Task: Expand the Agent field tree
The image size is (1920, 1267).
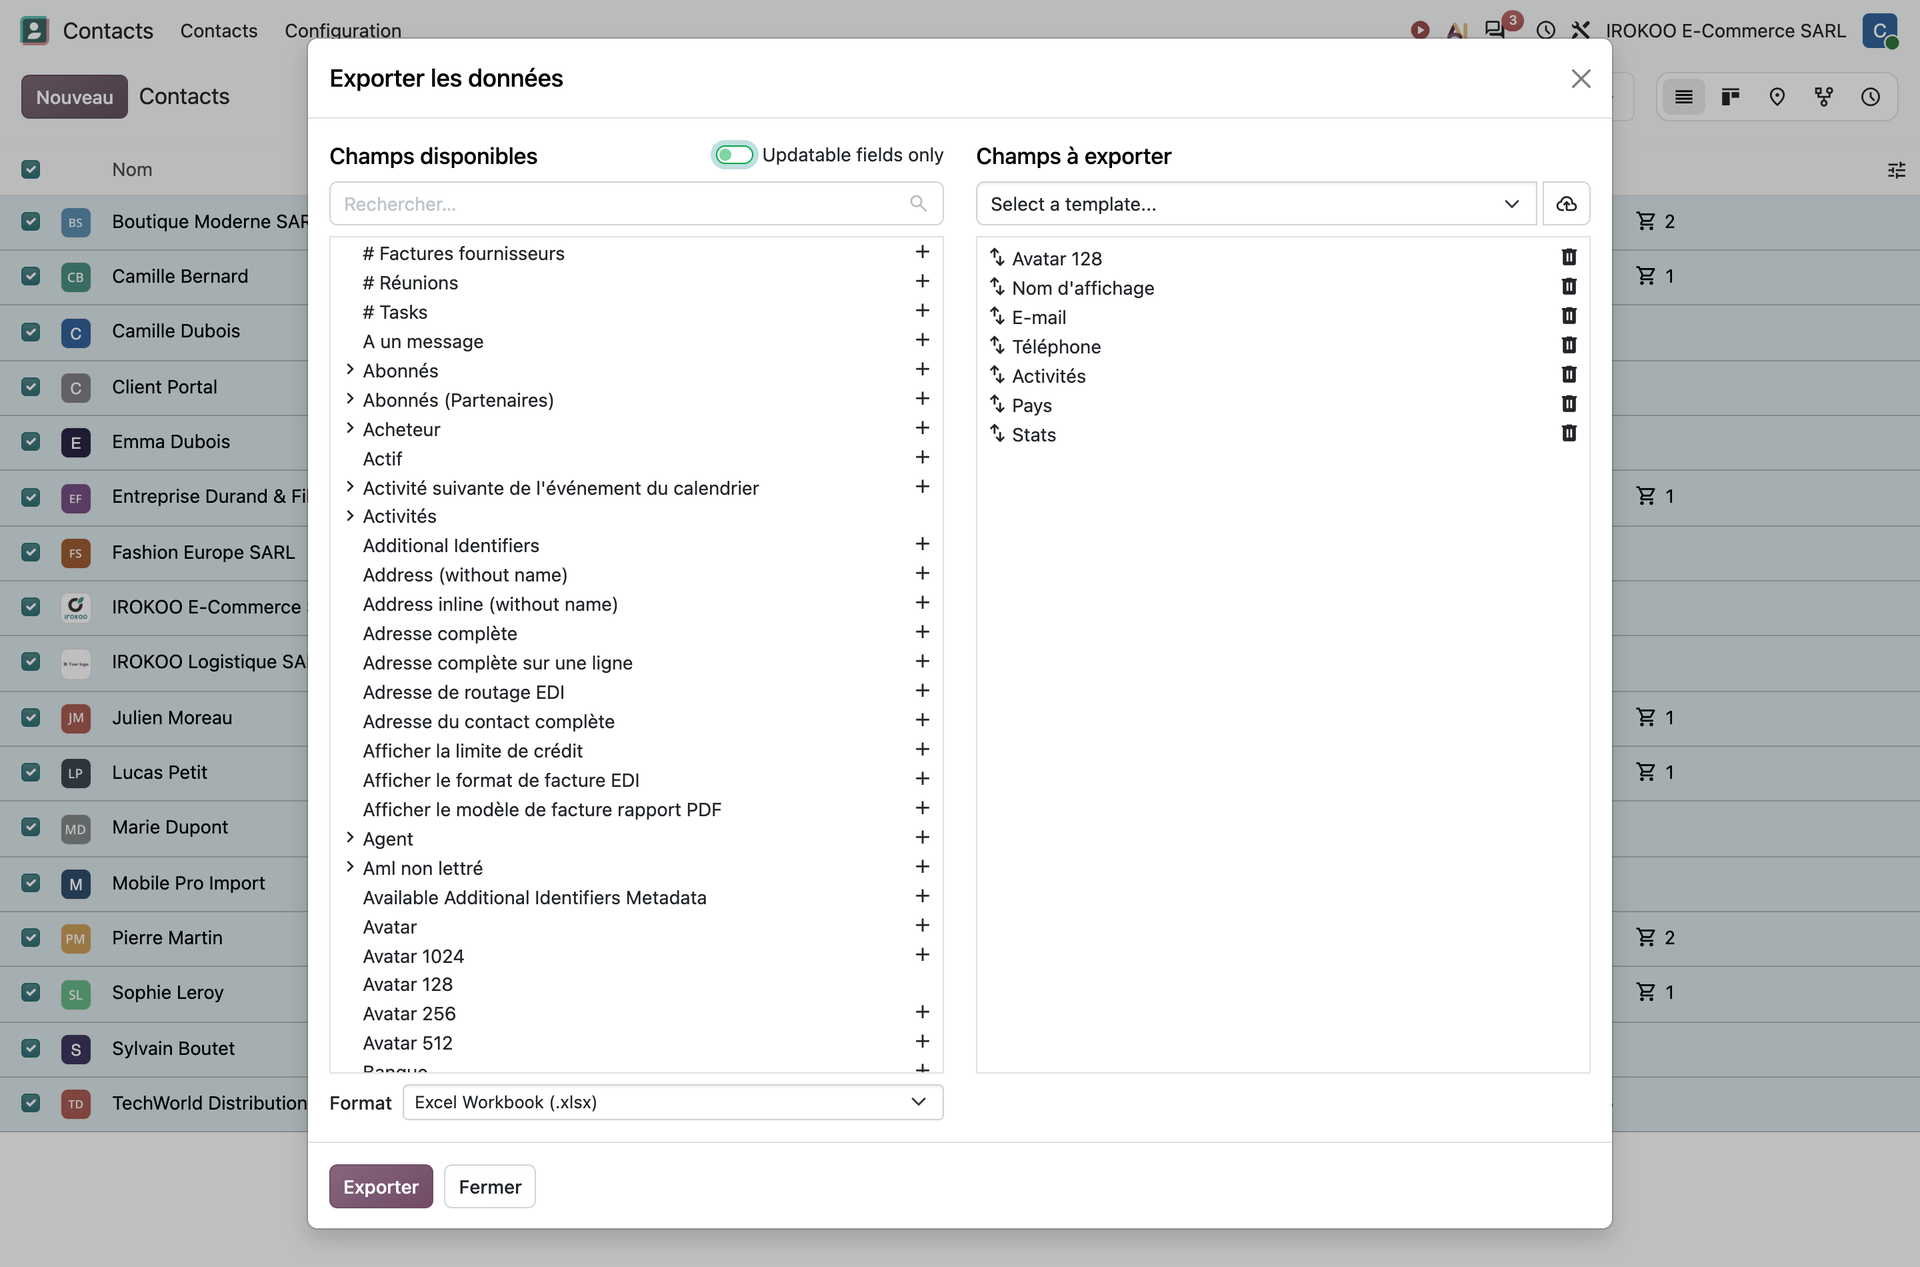Action: 350,838
